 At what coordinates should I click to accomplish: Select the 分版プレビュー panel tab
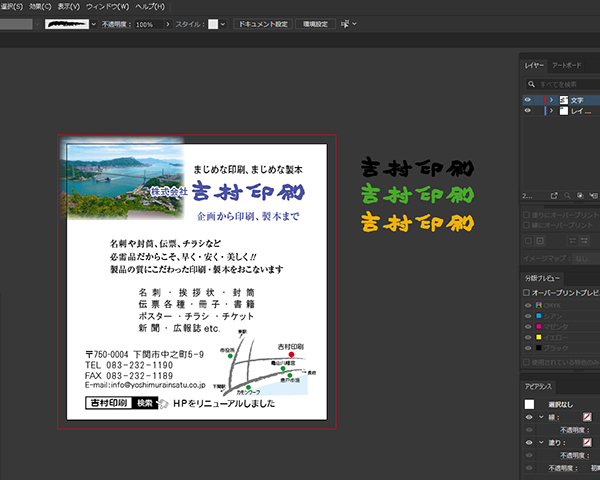[x=542, y=278]
